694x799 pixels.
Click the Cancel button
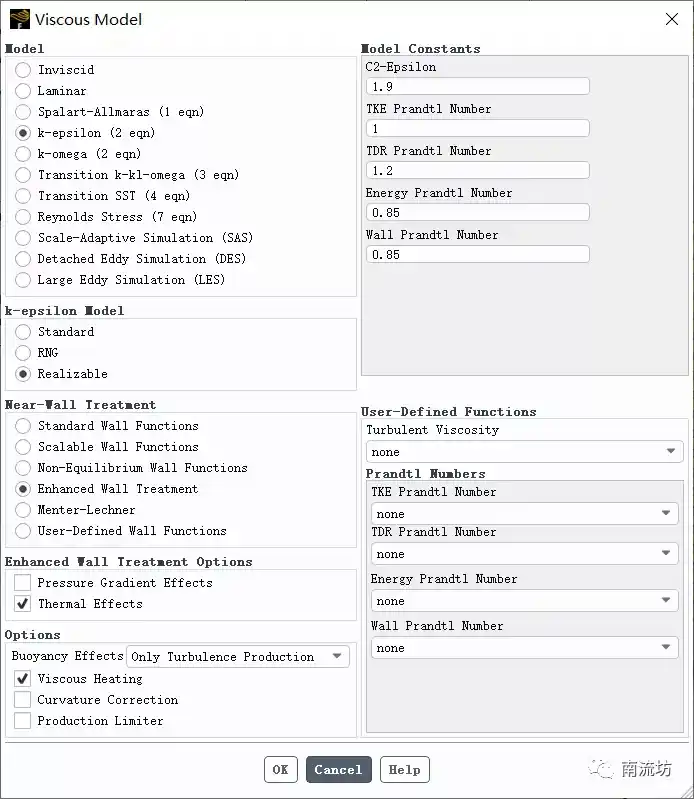(x=338, y=769)
